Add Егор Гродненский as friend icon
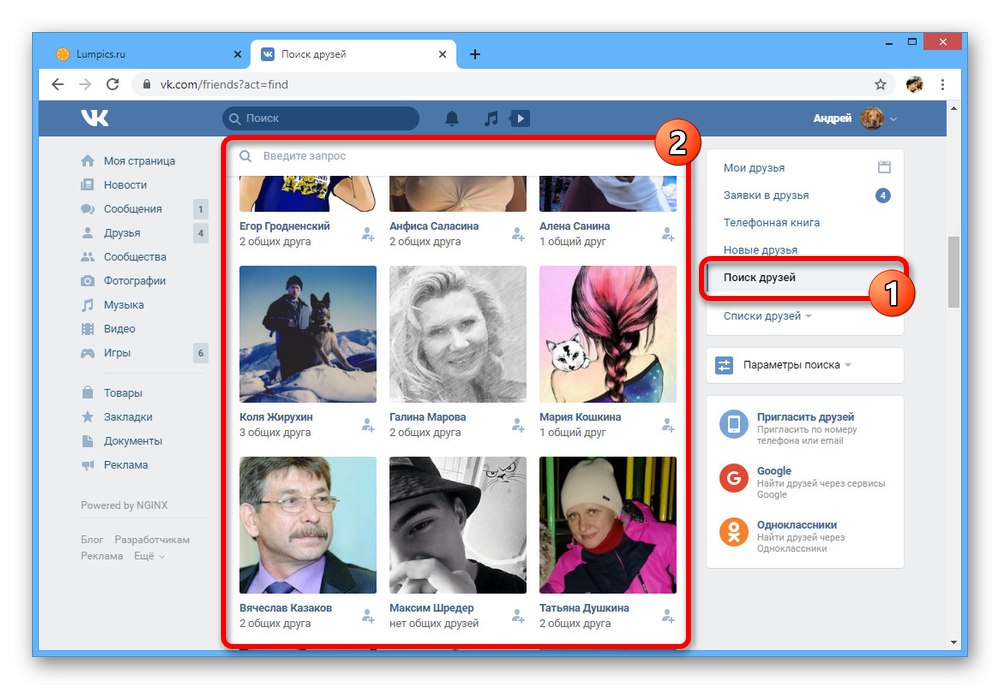Screen dimensions: 1000x689 pos(368,234)
